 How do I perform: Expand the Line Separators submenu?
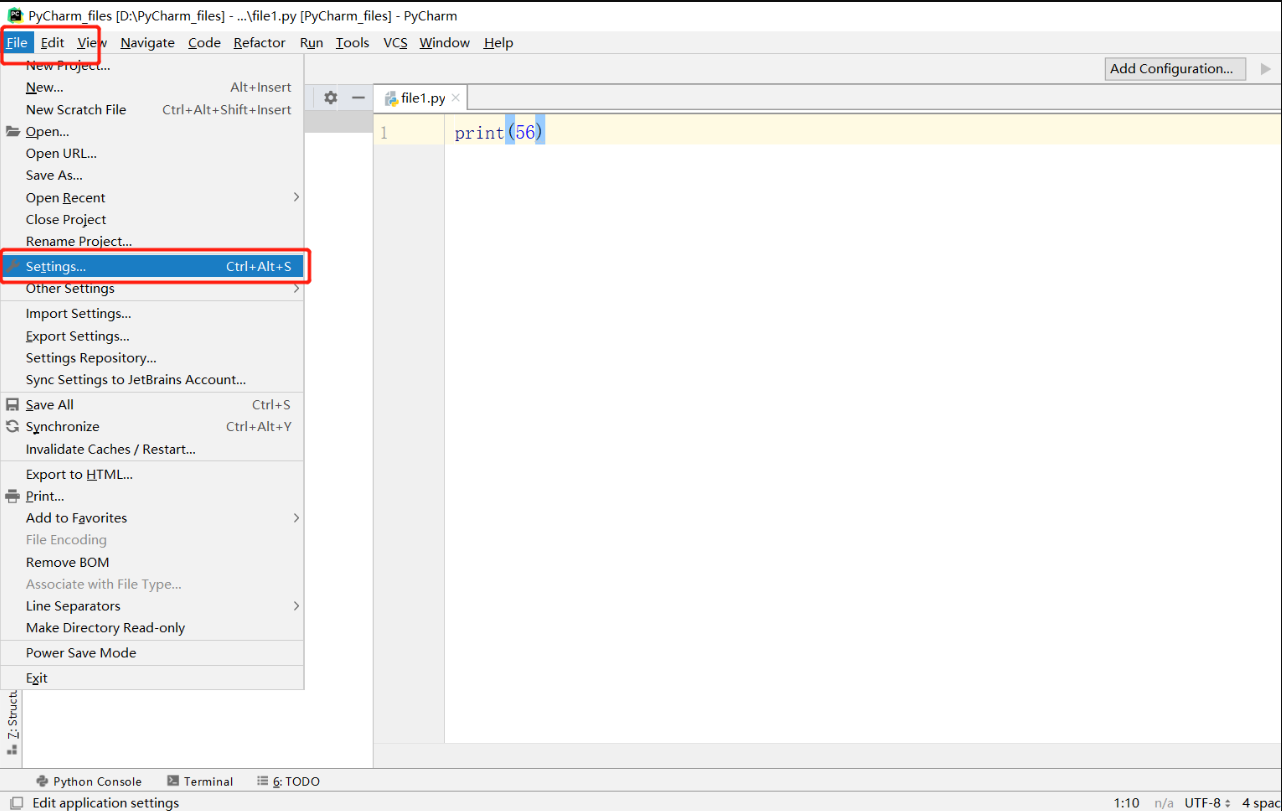[152, 605]
